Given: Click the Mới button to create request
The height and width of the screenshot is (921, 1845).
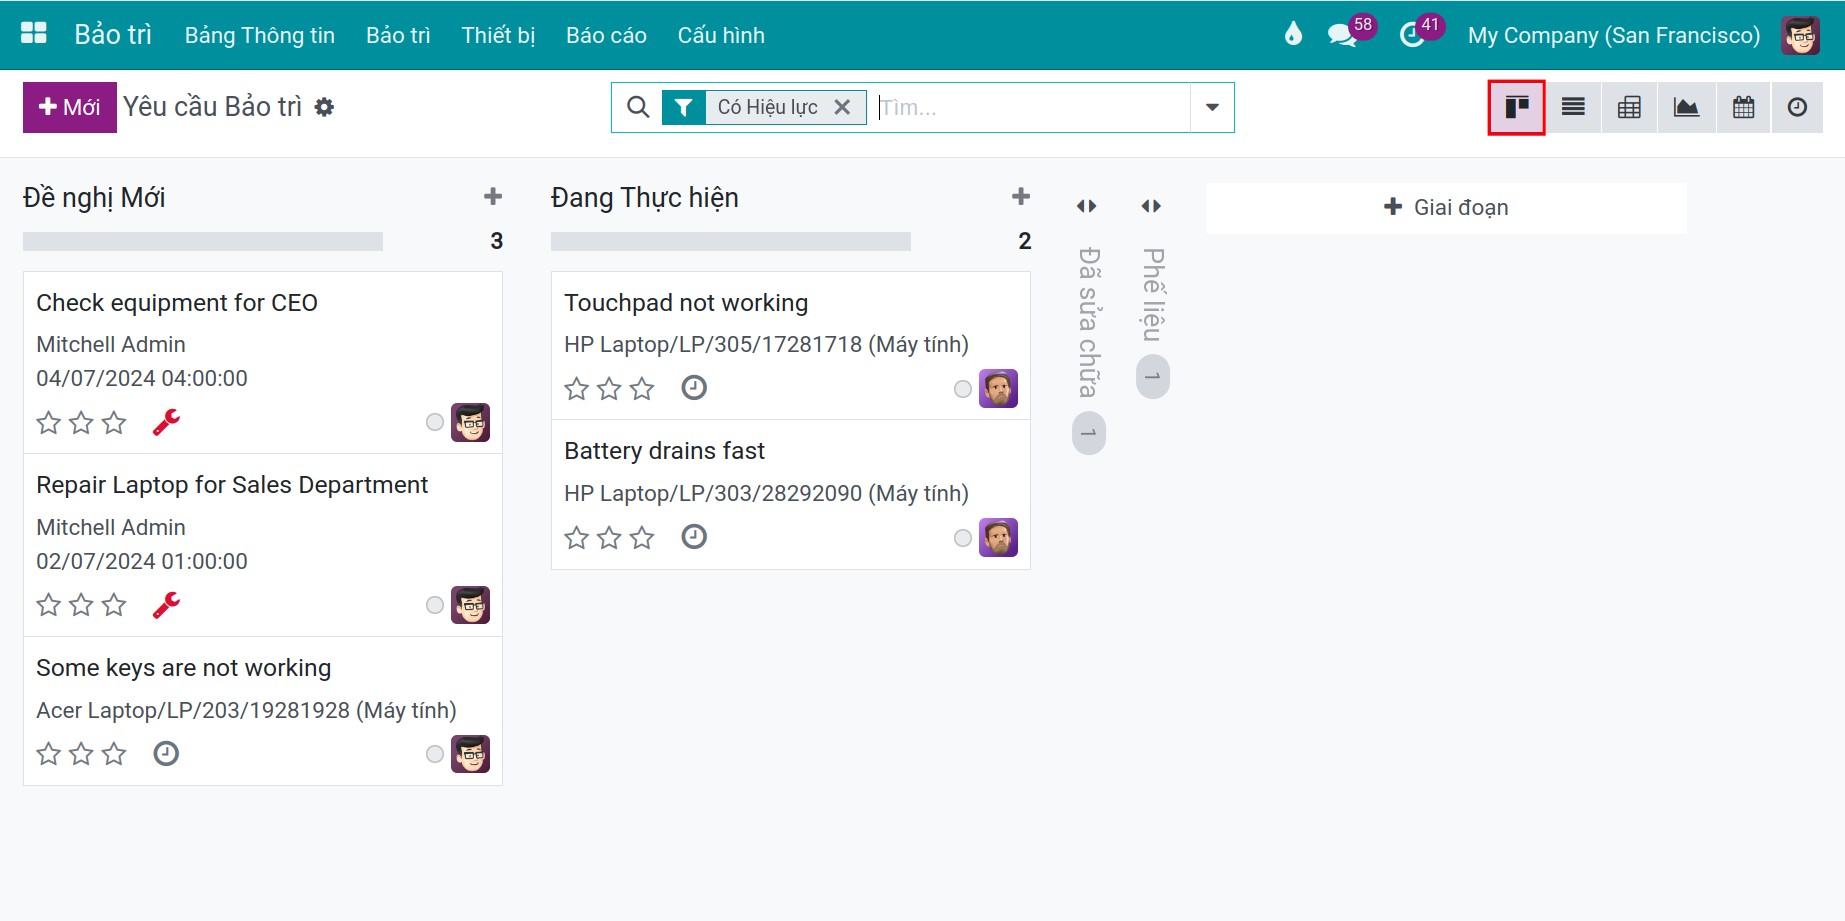Looking at the screenshot, I should click(70, 107).
